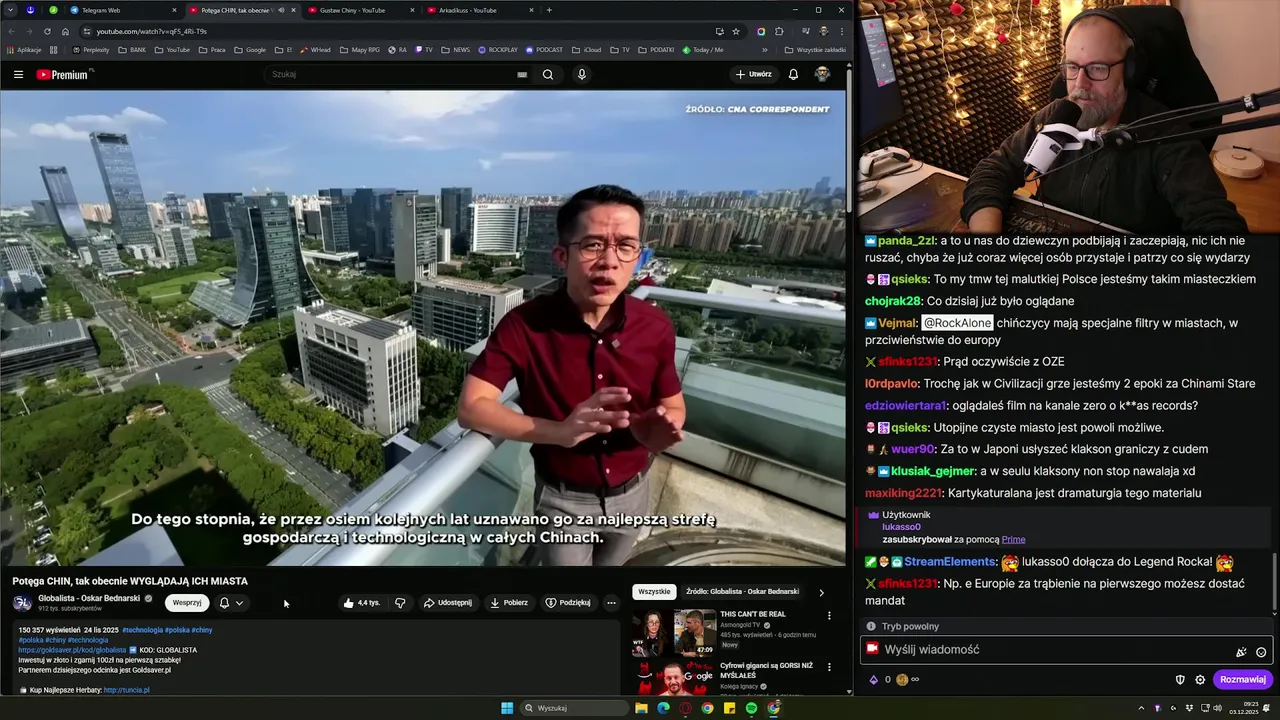Expand hidden system tray icons

(1141, 708)
